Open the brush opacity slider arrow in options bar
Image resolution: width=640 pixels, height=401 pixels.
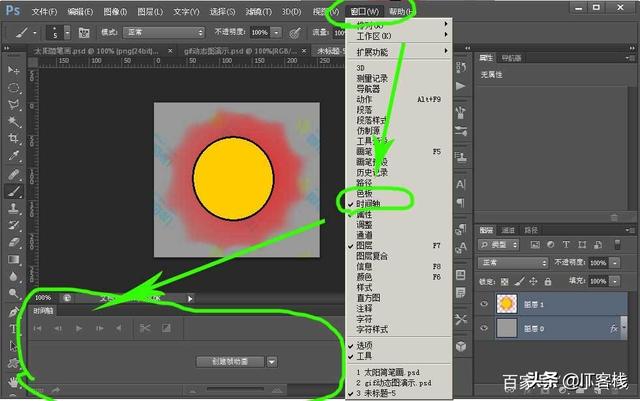point(276,32)
